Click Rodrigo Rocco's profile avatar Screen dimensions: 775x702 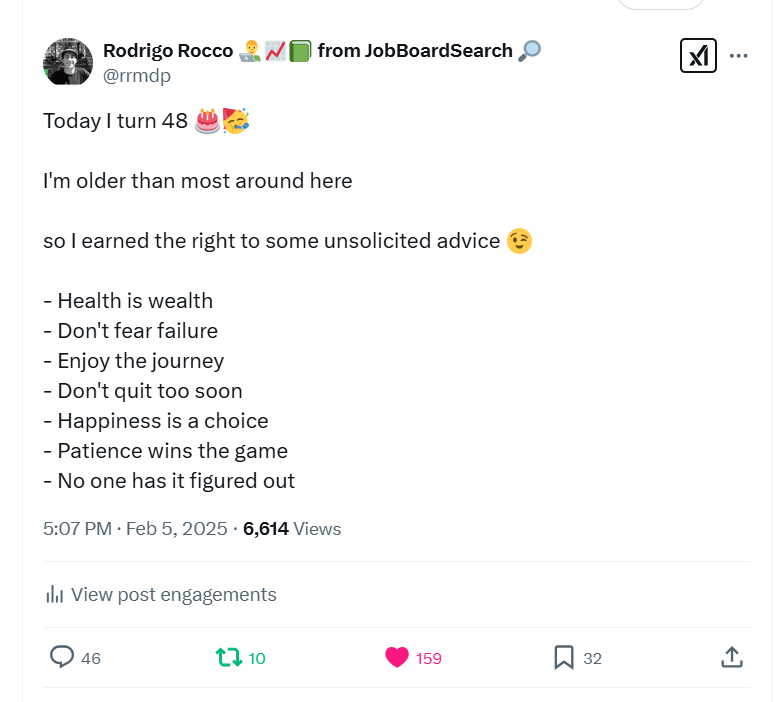pyautogui.click(x=68, y=61)
